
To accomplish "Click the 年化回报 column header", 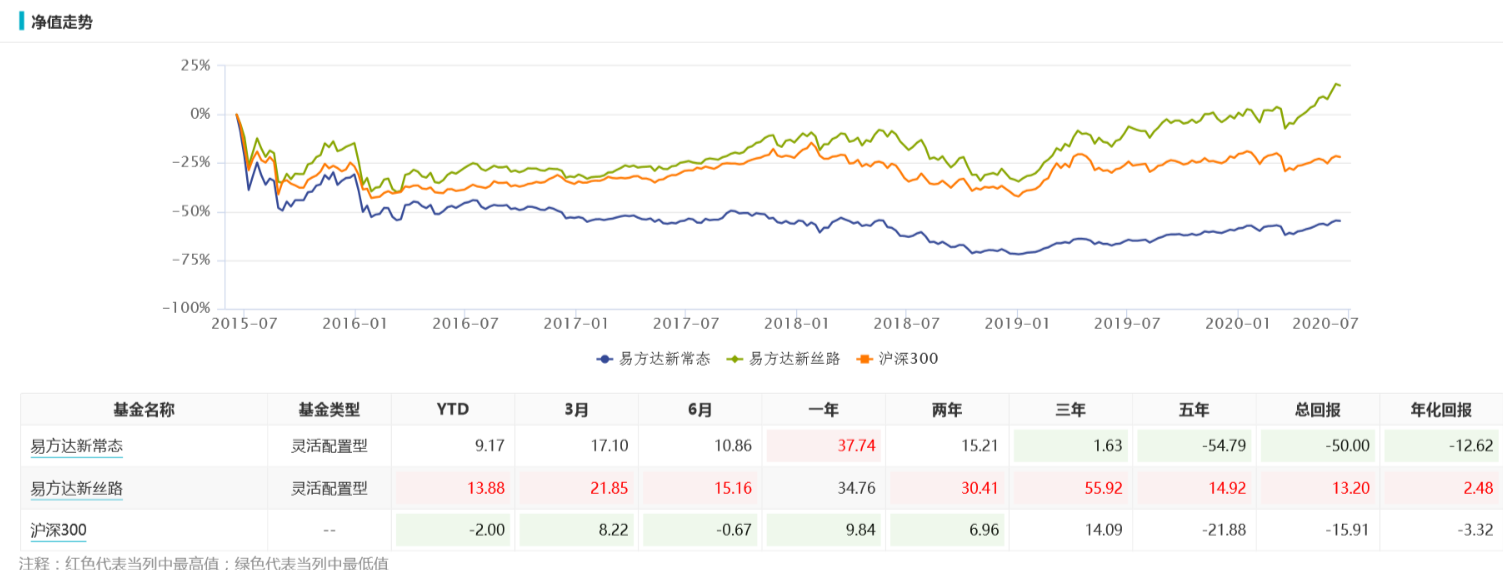I will pos(1441,410).
